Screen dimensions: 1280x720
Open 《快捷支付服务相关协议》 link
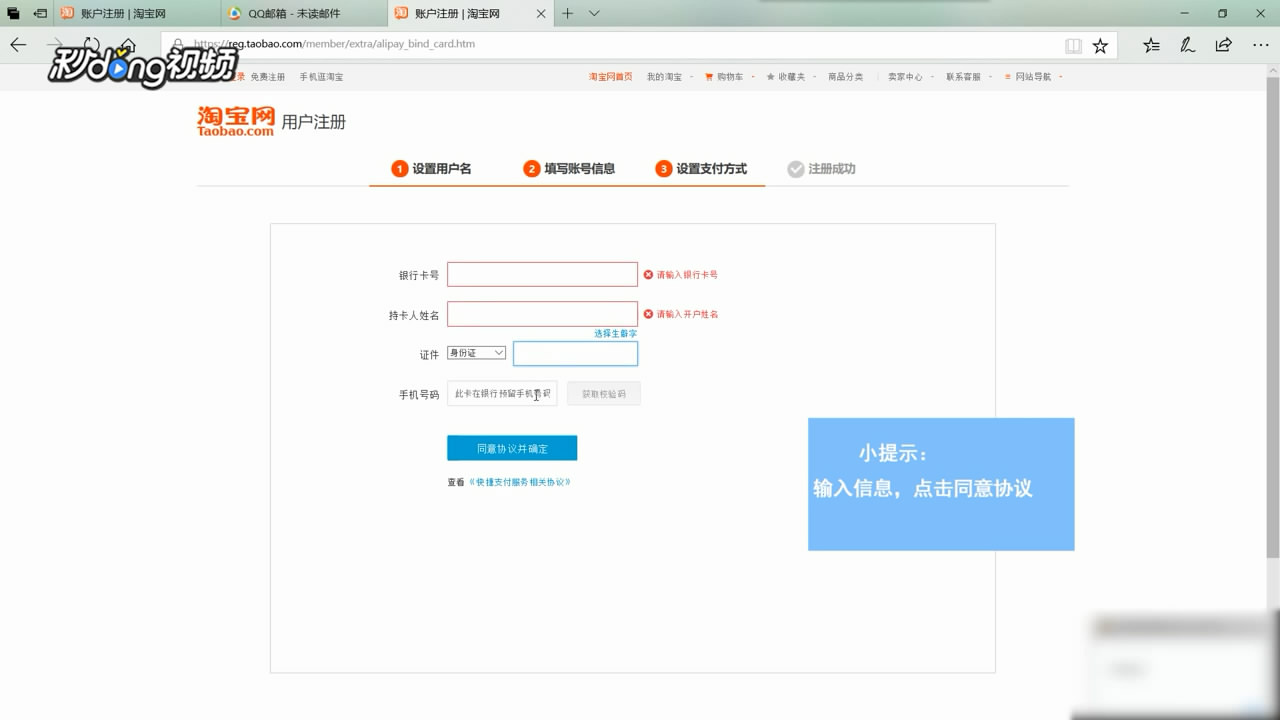[x=520, y=482]
